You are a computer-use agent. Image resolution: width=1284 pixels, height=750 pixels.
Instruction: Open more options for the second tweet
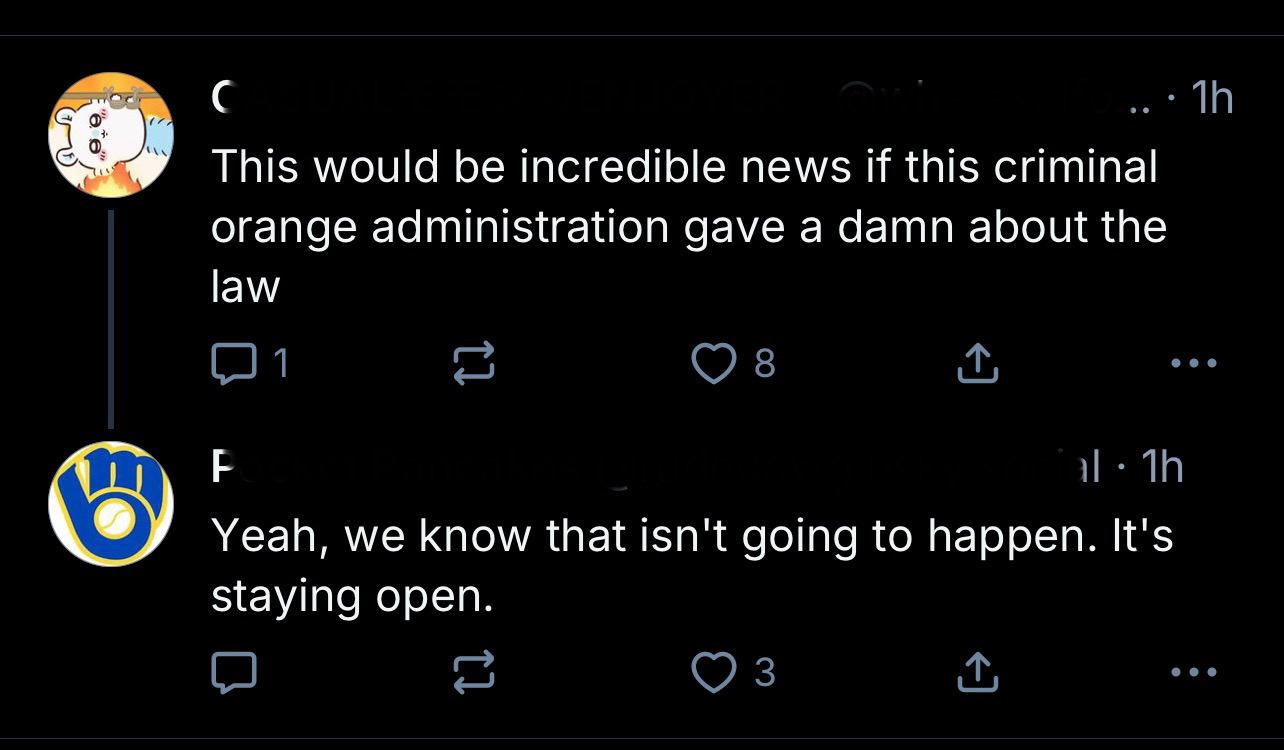(x=1195, y=672)
